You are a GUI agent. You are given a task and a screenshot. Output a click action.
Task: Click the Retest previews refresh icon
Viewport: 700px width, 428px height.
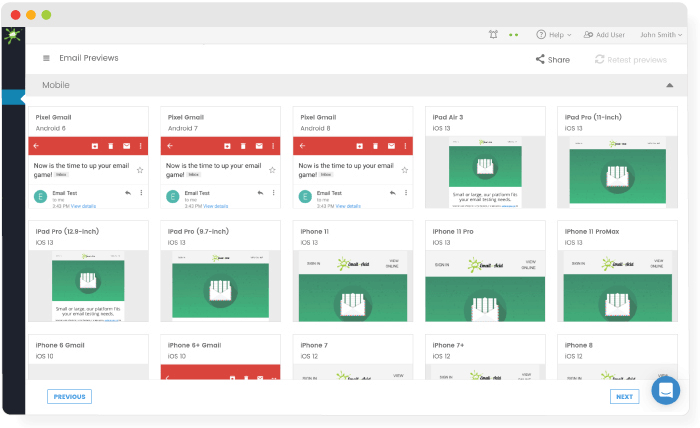[599, 60]
